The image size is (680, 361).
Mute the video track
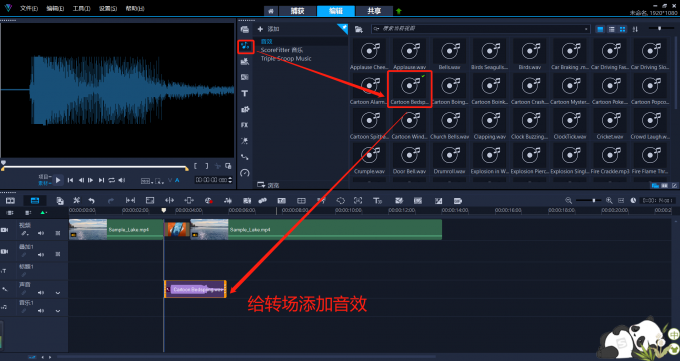(41, 233)
